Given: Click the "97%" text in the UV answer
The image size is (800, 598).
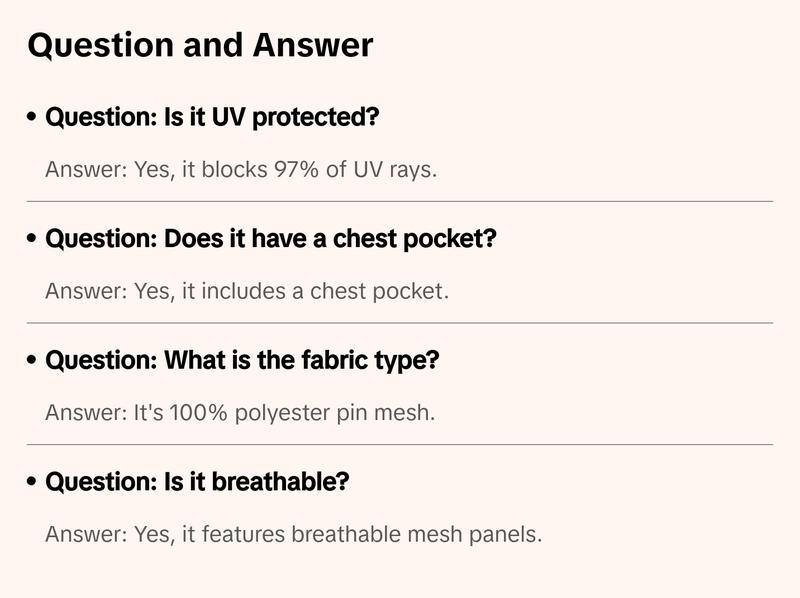Looking at the screenshot, I should tap(296, 170).
